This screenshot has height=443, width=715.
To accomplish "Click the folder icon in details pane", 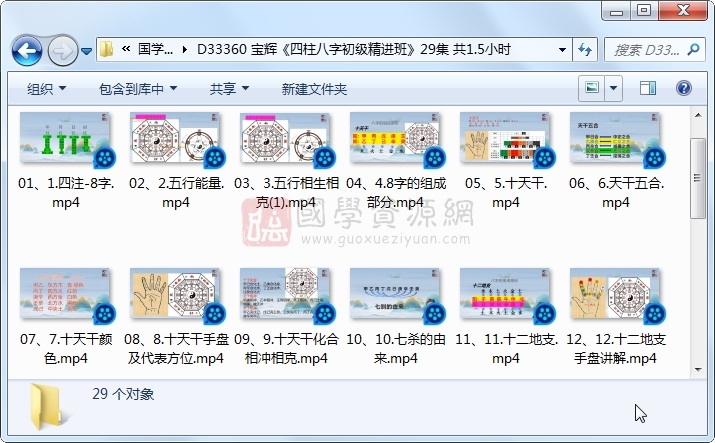I will pyautogui.click(x=46, y=407).
